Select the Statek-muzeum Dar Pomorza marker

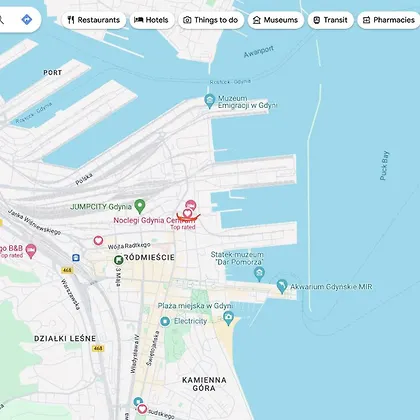click(259, 275)
